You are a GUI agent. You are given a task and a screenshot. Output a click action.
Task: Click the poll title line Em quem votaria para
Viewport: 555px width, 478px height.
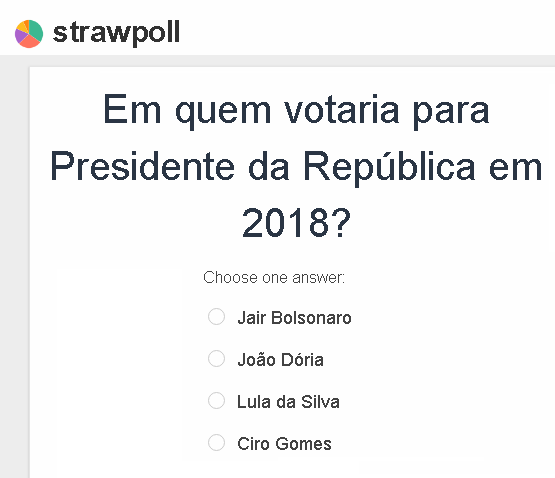pyautogui.click(x=296, y=110)
